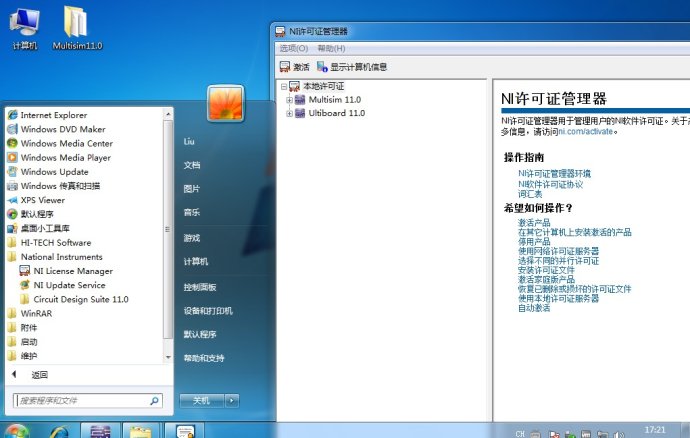The image size is (690, 438).
Task: Click the 自动激活 link
Action: pyautogui.click(x=534, y=308)
